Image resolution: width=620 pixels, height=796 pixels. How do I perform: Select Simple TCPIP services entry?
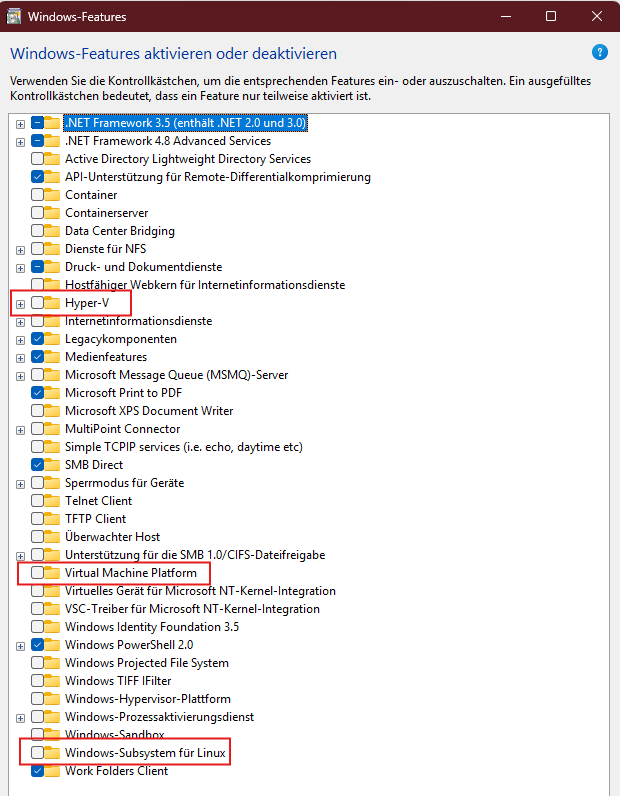(184, 447)
